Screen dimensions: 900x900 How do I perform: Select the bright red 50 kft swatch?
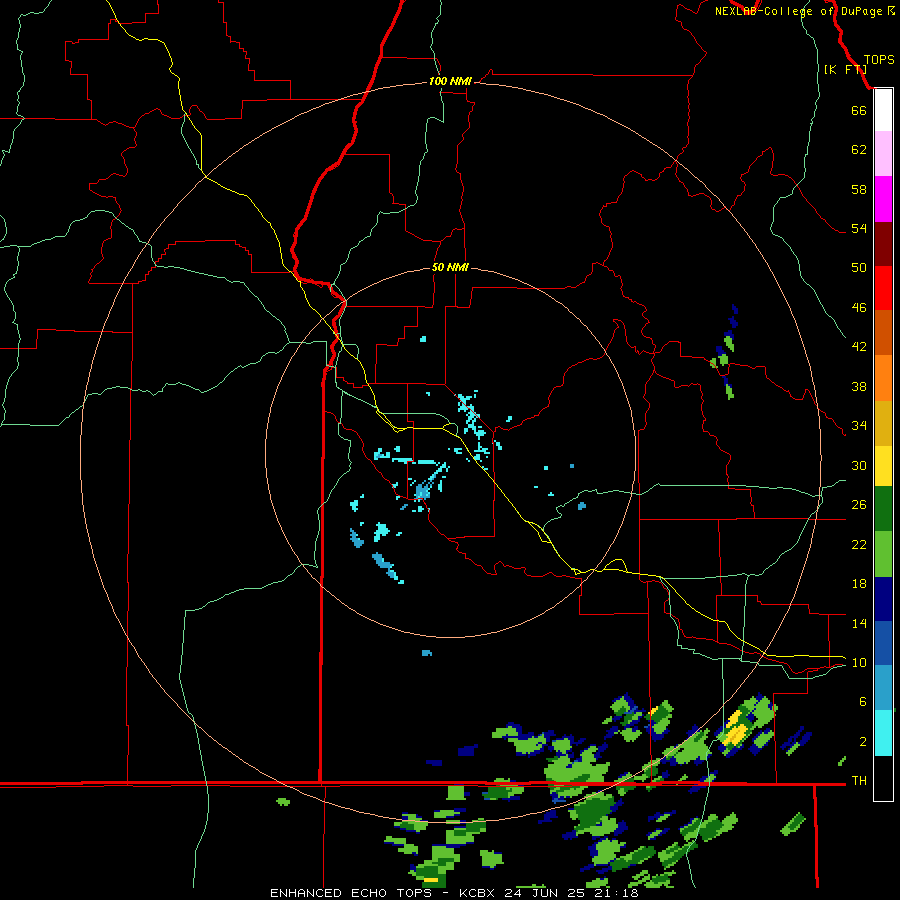pyautogui.click(x=883, y=288)
